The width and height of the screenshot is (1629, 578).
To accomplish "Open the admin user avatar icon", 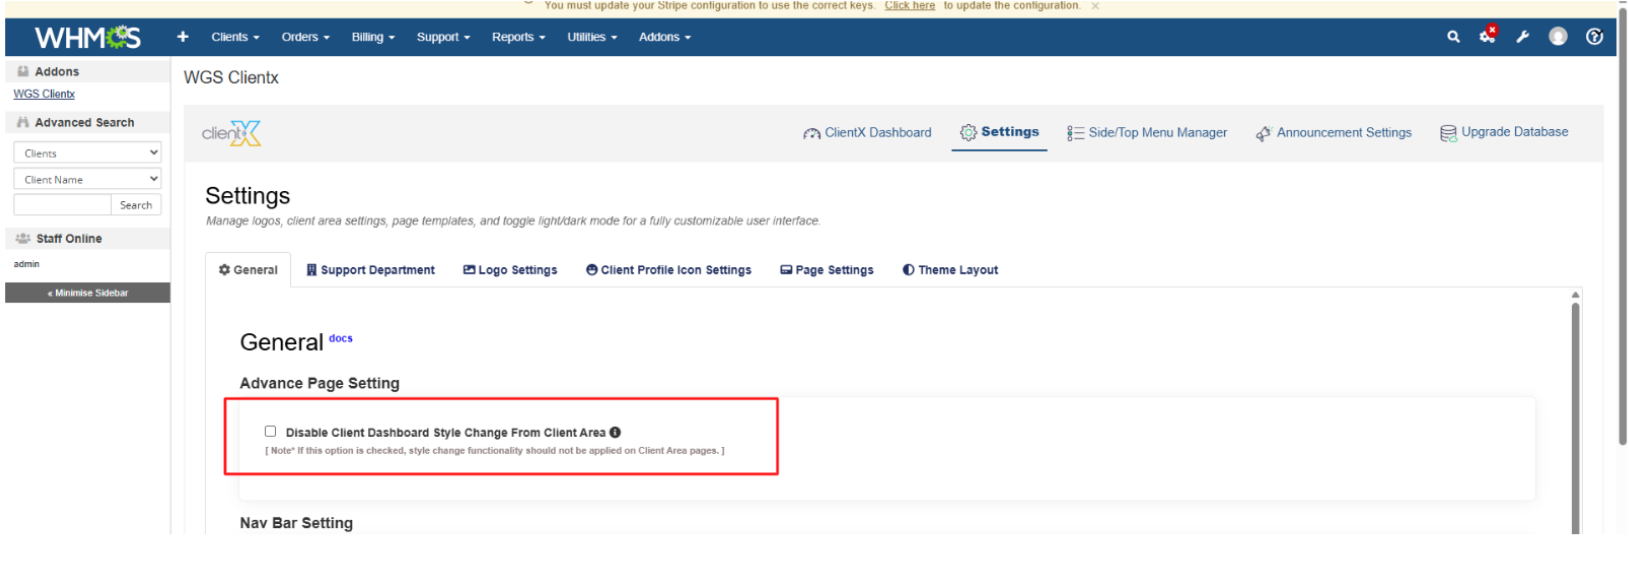I will (1558, 37).
